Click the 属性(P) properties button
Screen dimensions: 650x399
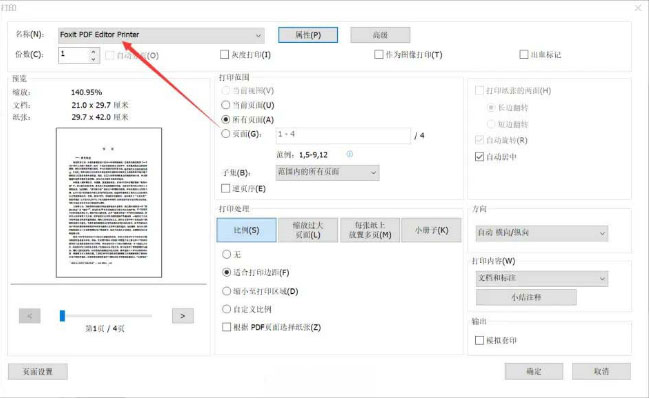click(x=308, y=35)
